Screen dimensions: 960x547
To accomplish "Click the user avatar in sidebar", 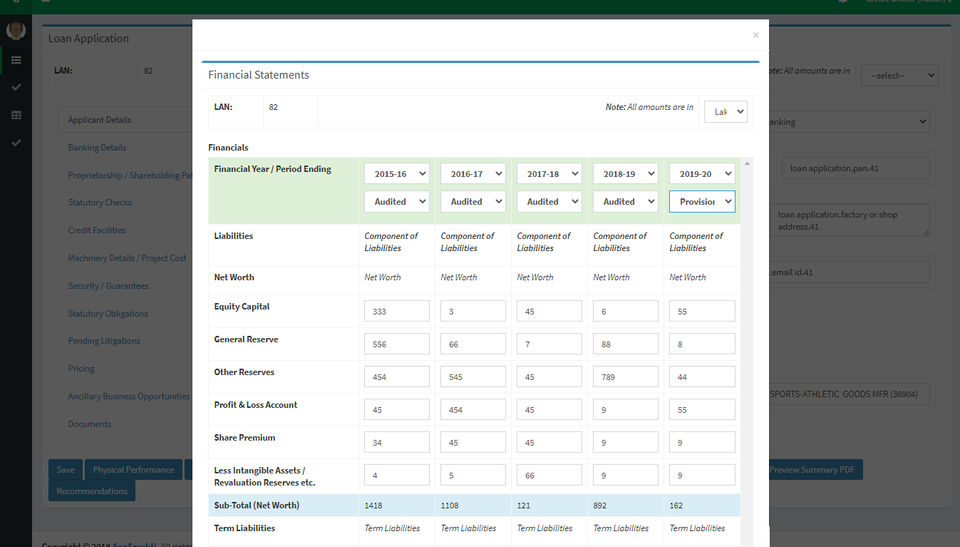I will (x=16, y=31).
